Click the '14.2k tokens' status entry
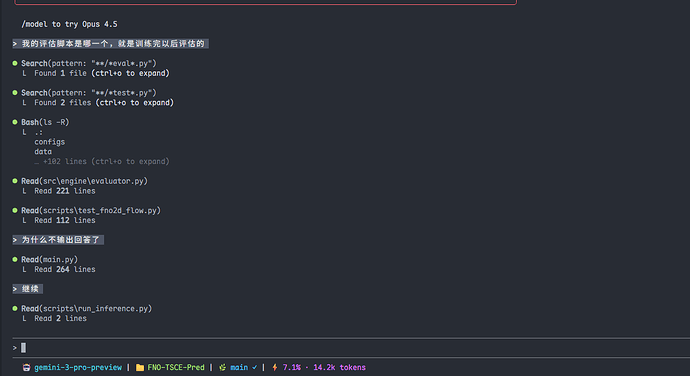 (x=339, y=367)
